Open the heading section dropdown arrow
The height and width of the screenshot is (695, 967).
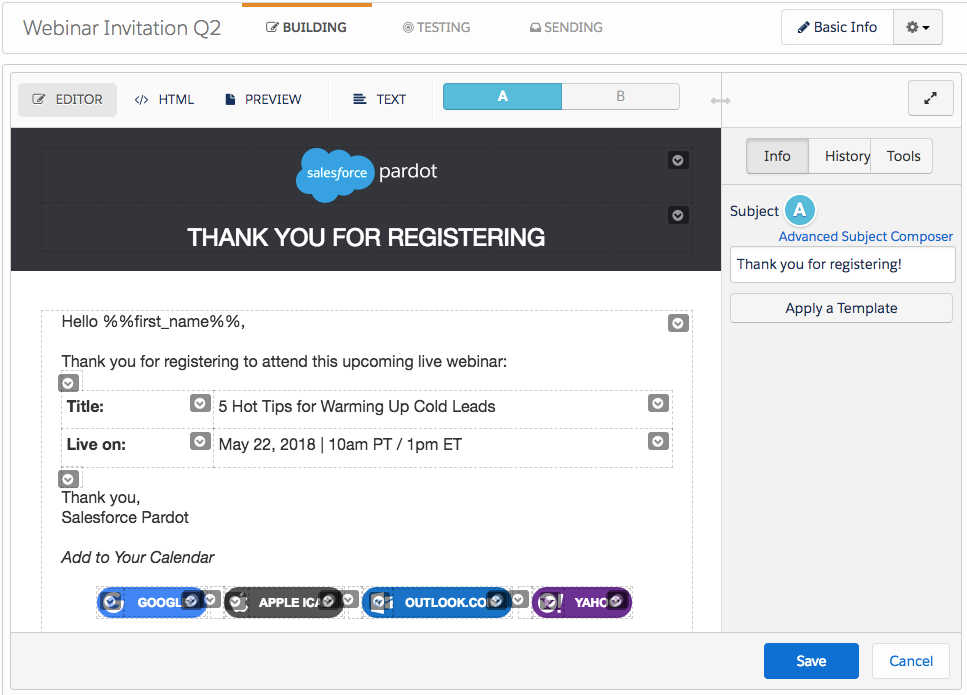coord(678,215)
